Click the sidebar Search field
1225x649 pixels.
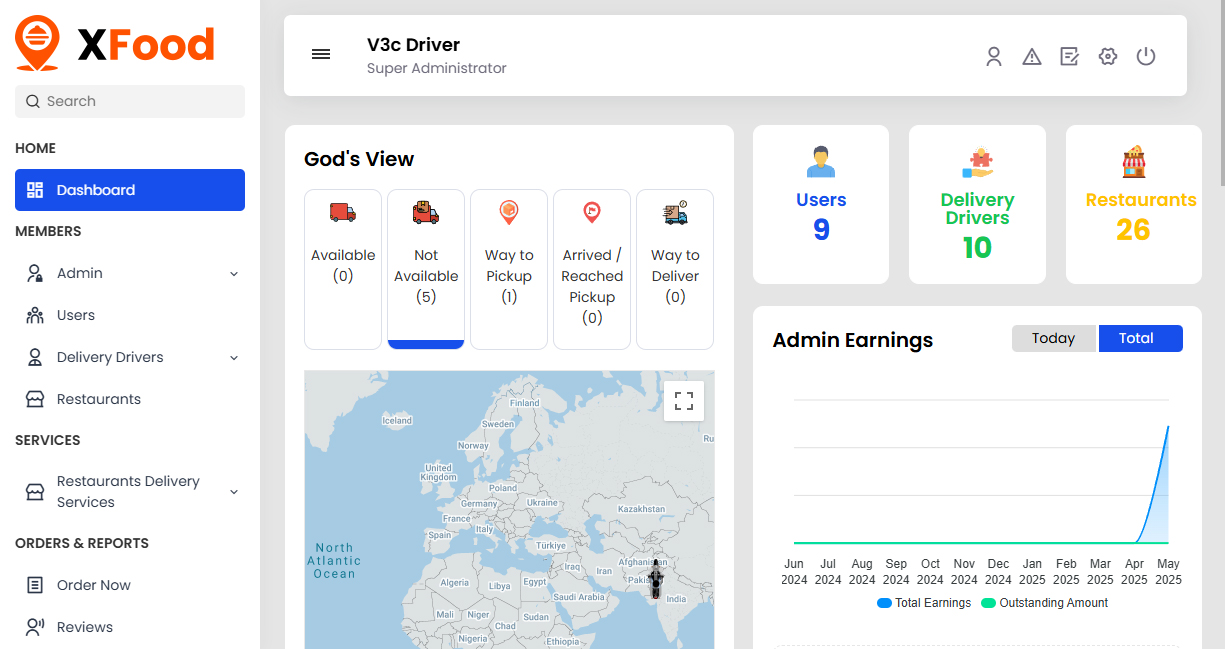point(130,101)
